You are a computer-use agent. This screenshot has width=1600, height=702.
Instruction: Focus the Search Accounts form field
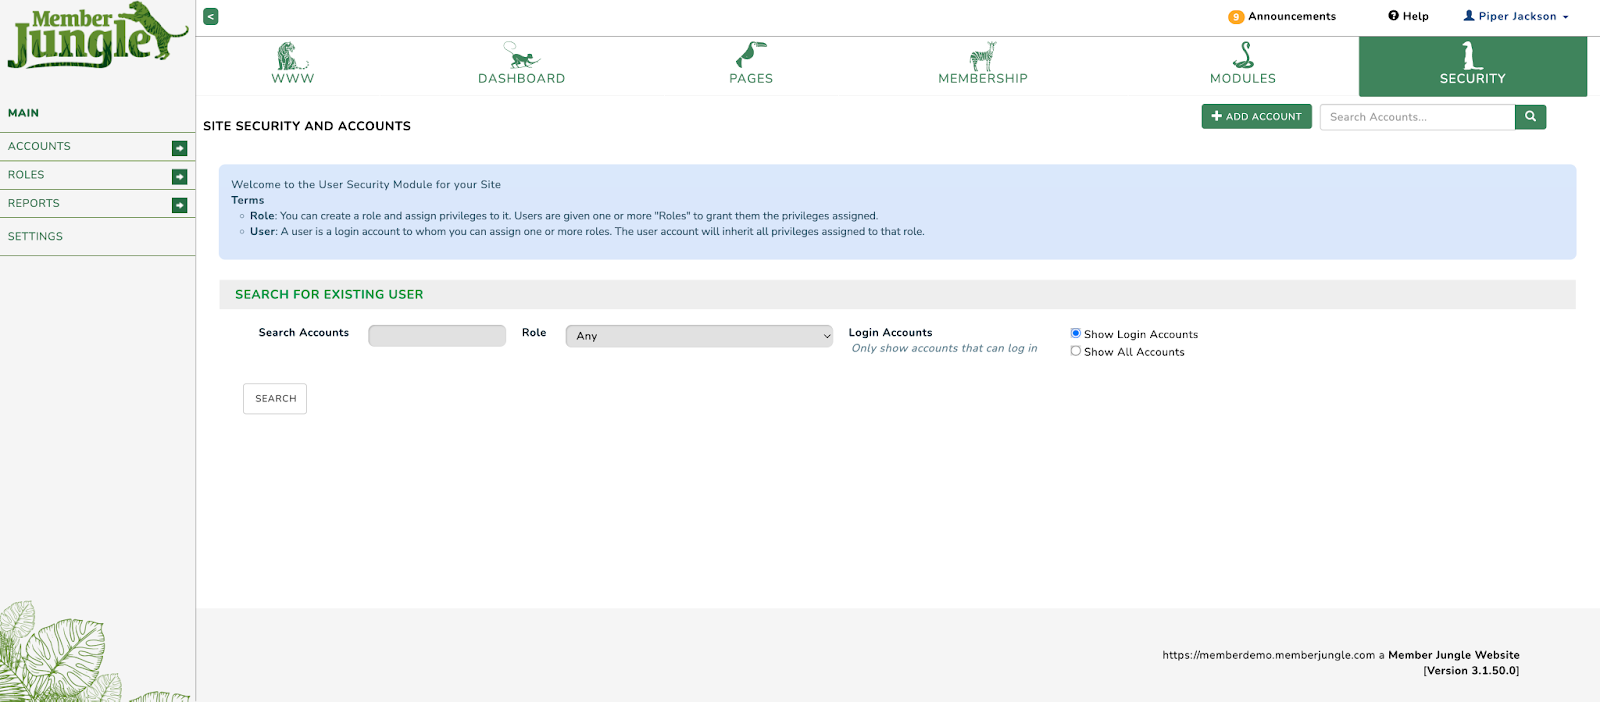click(437, 336)
